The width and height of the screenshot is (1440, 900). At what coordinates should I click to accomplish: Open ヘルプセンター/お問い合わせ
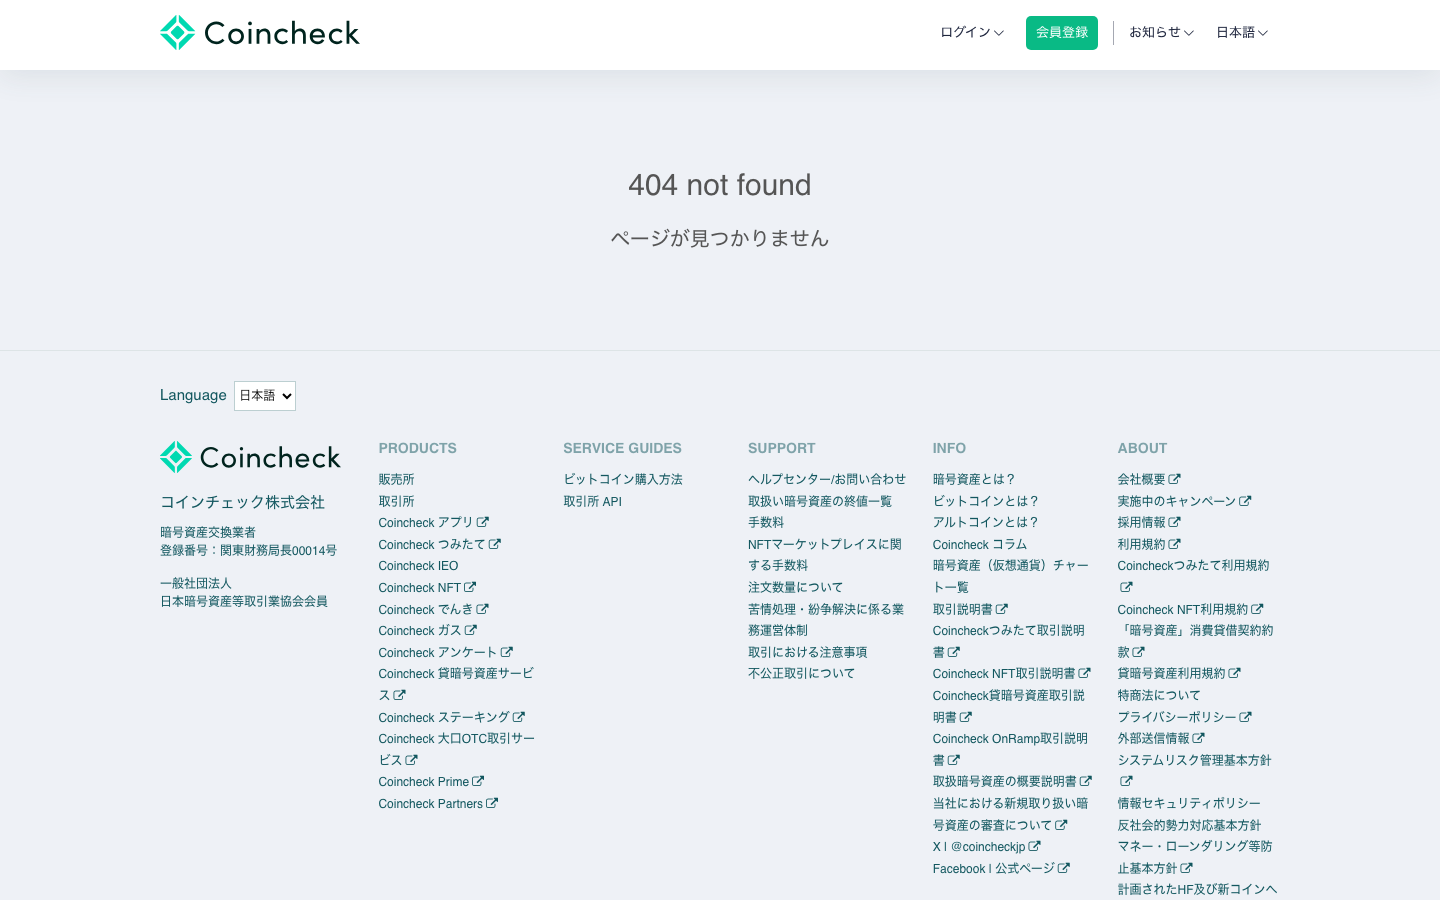827,480
